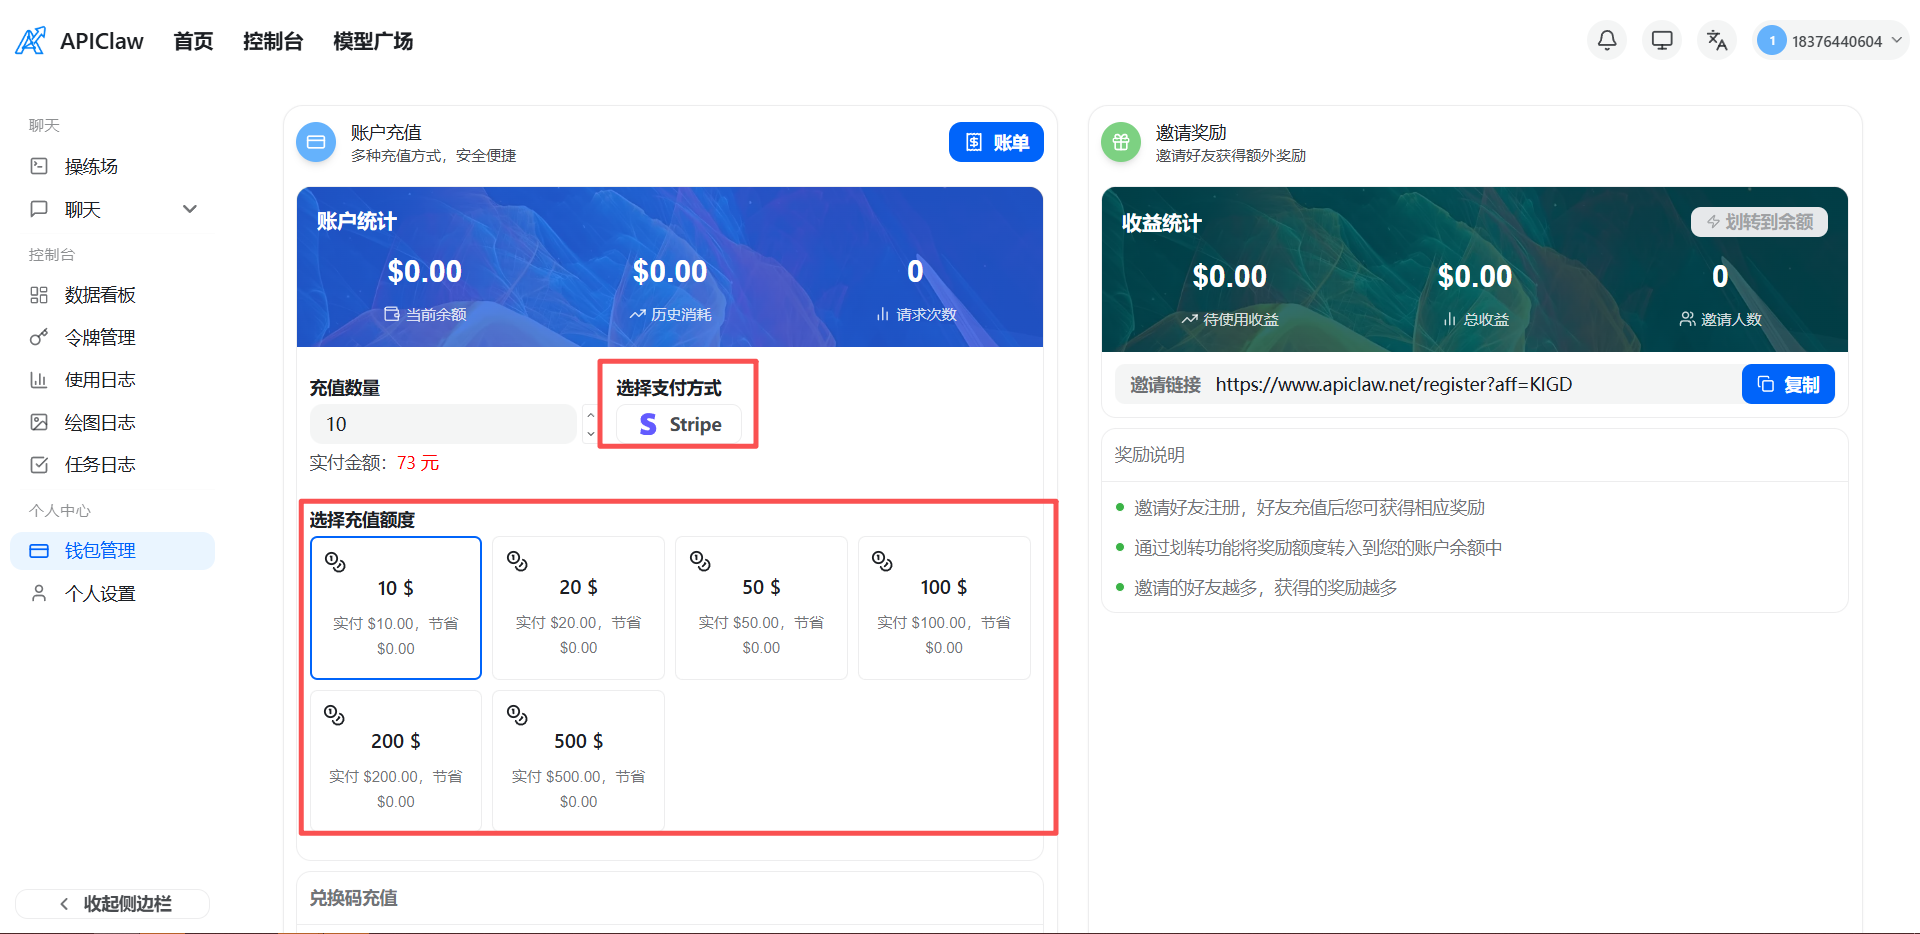Click the 奖励说明 heading
This screenshot has width=1920, height=934.
point(1149,455)
